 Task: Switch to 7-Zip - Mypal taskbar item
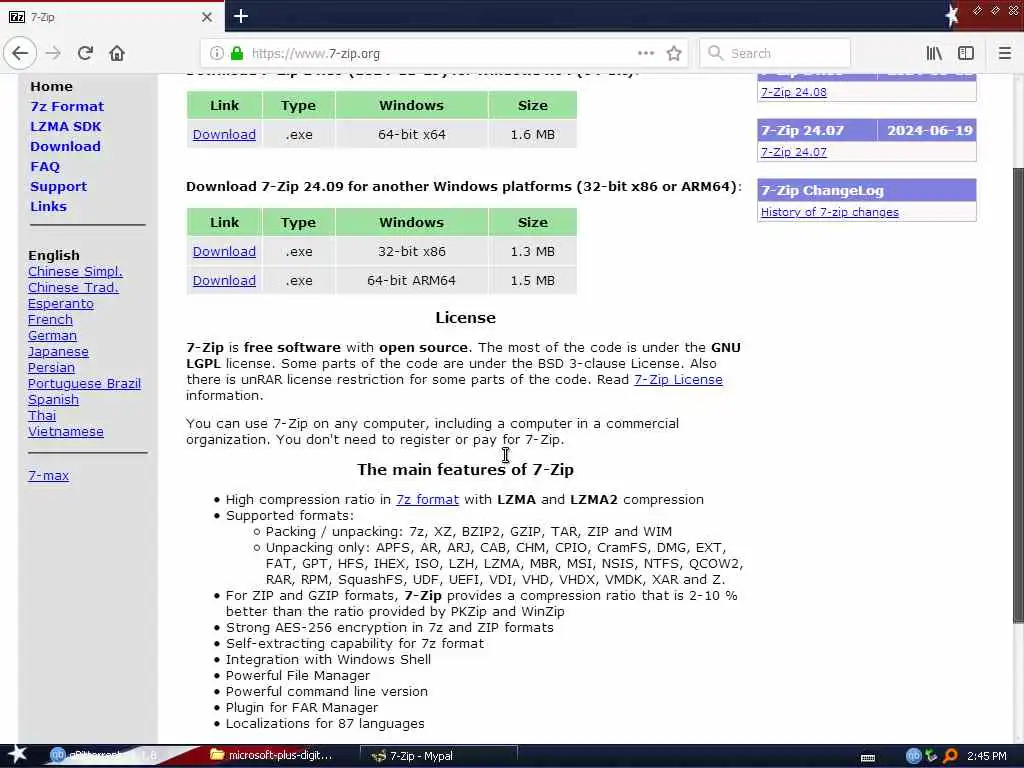(x=439, y=756)
